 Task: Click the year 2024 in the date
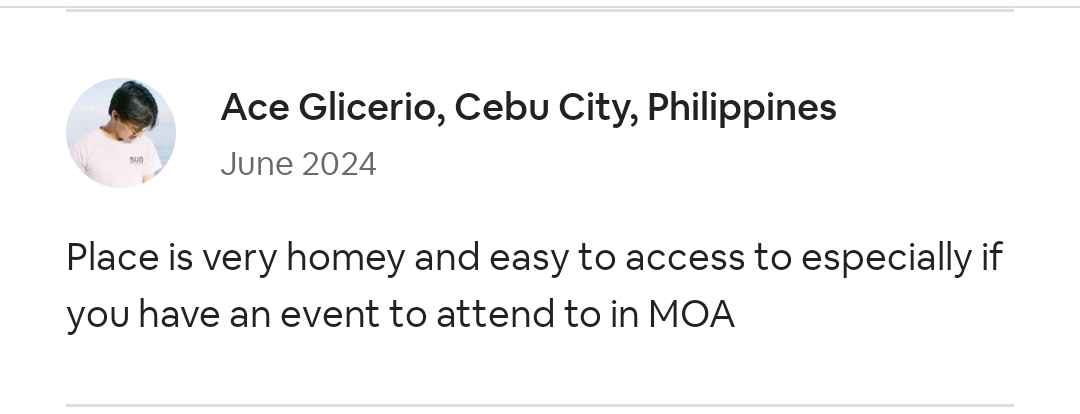(339, 165)
